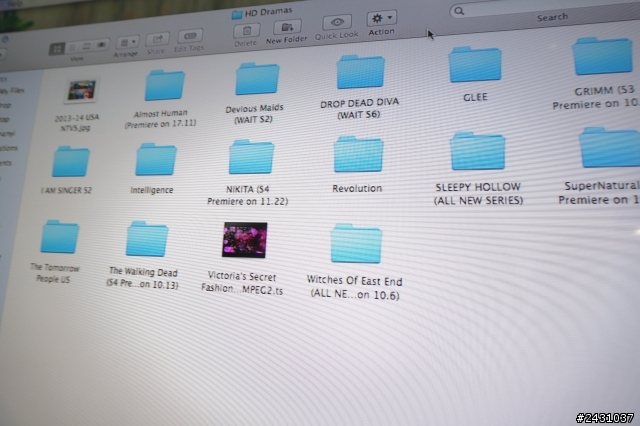640x426 pixels.
Task: Click the 'SLEEPY HOLLOW (ALL NEW SERIES)' label
Action: 478,194
